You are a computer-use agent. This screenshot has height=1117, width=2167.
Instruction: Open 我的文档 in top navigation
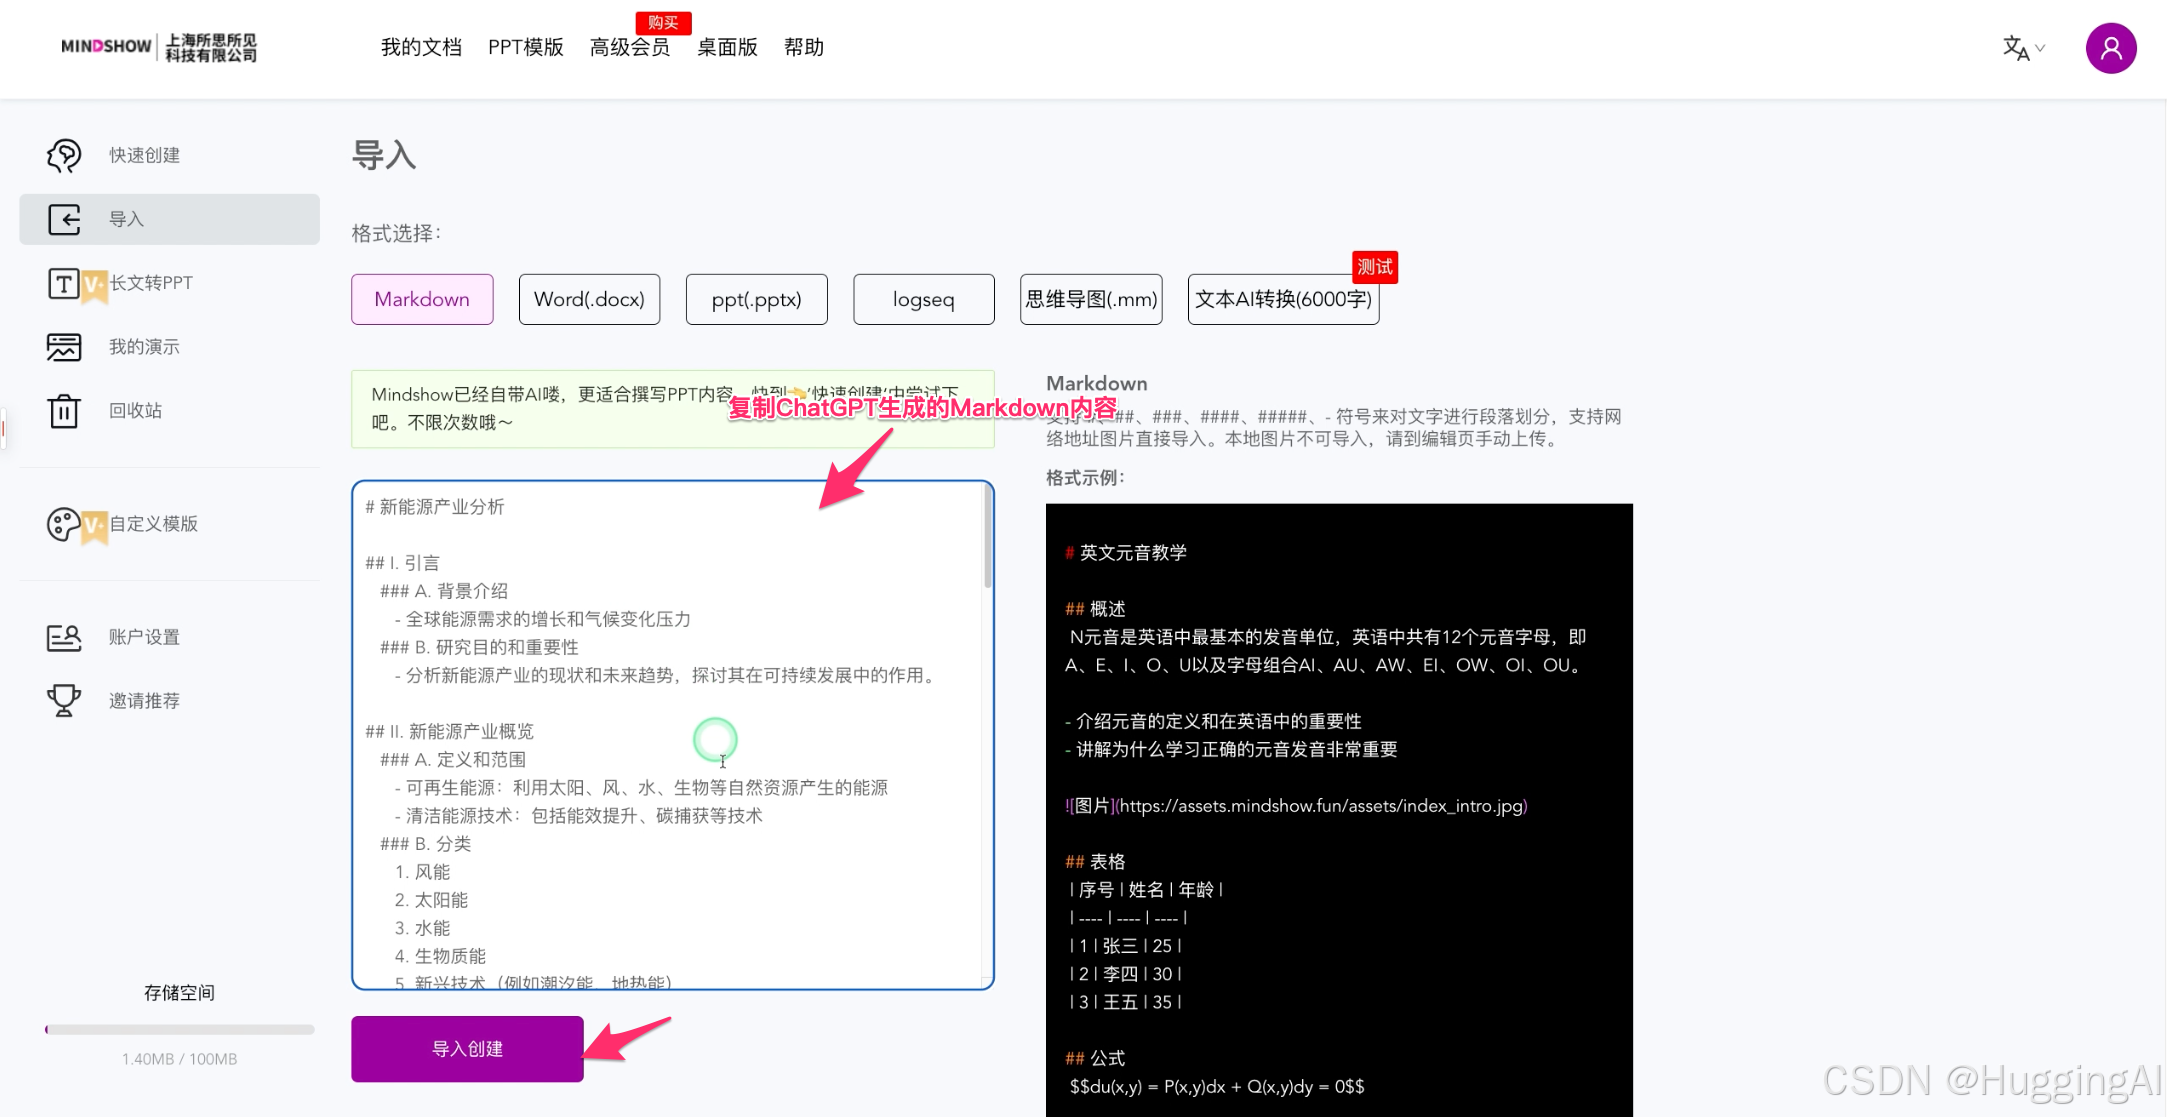[x=421, y=47]
